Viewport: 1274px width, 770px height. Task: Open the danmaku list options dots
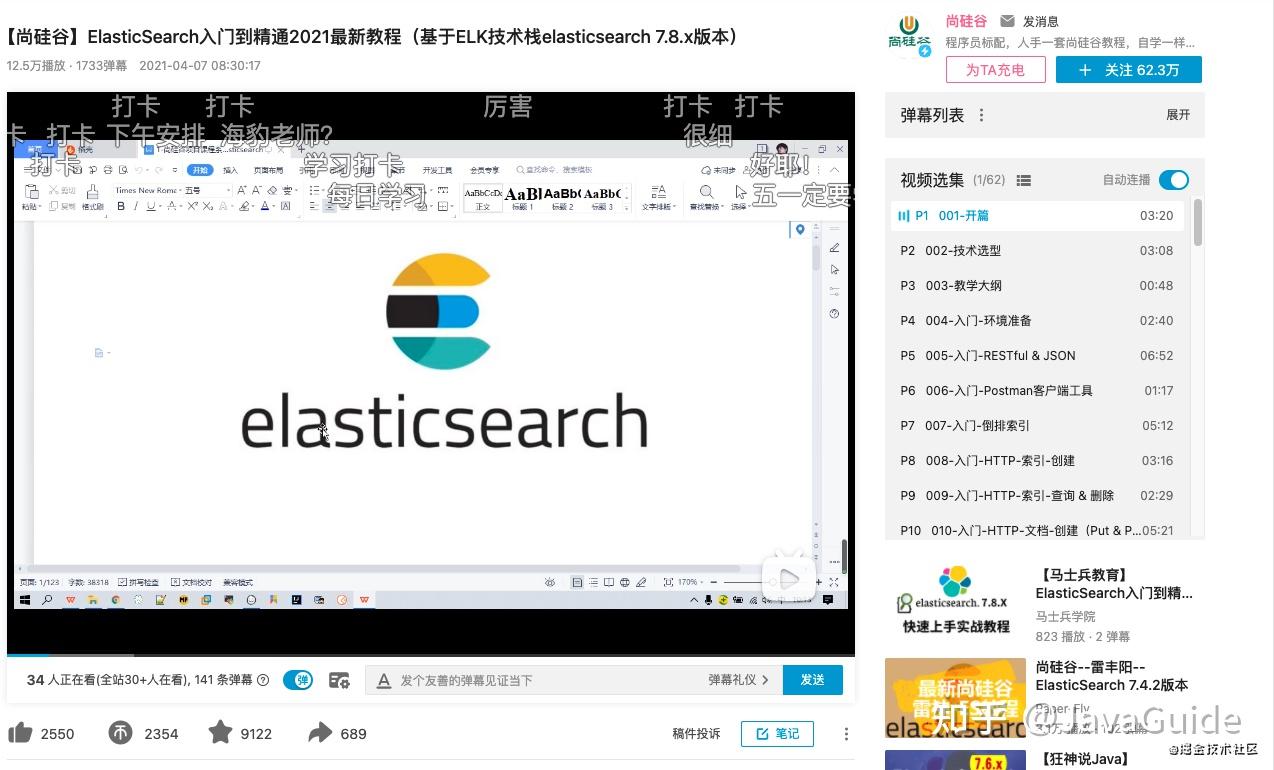pyautogui.click(x=981, y=115)
